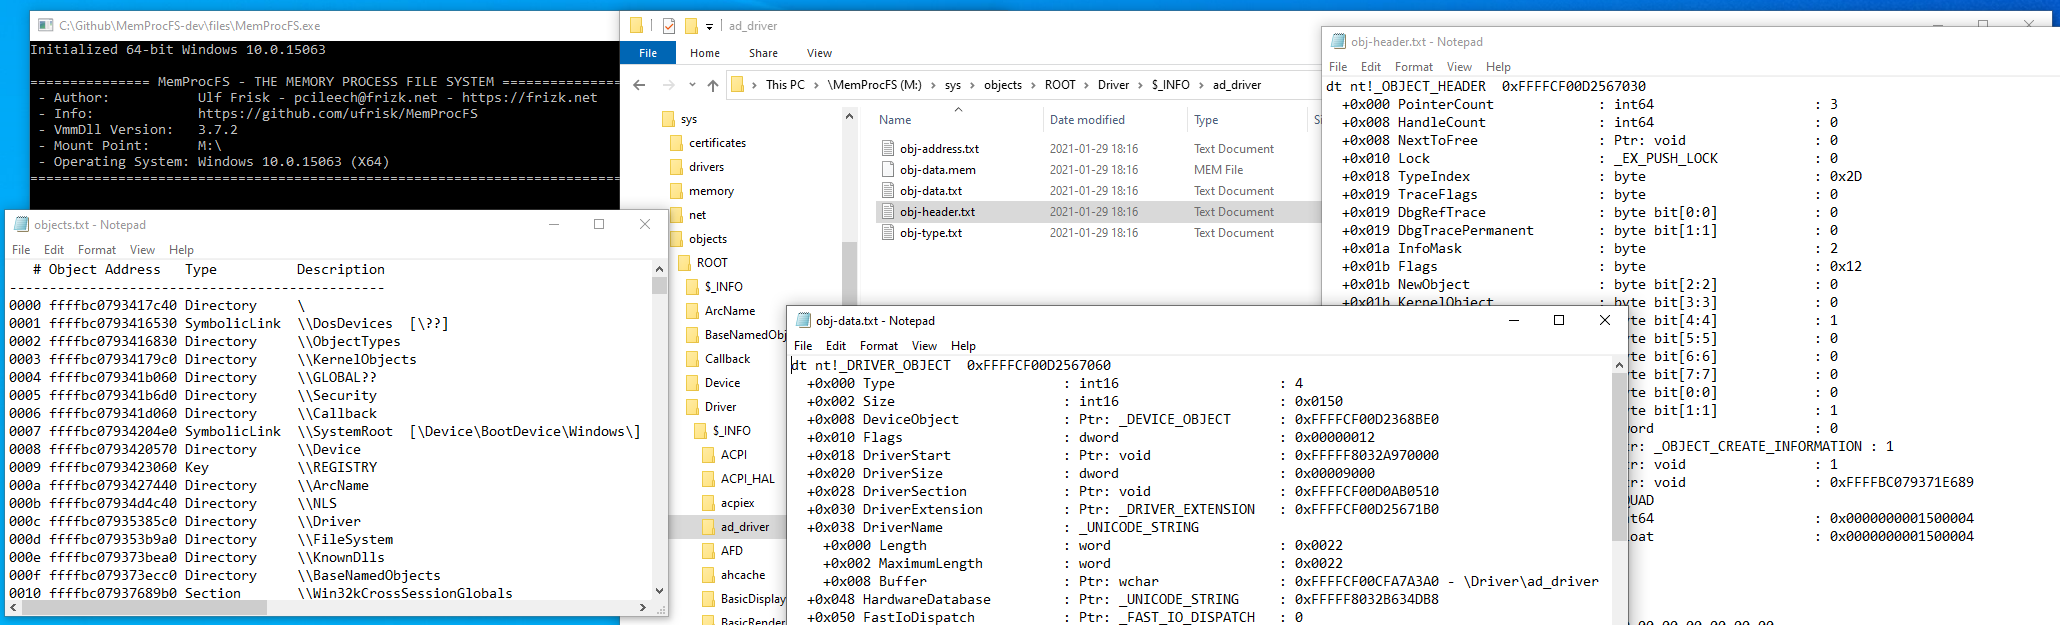
Task: Sort files by Date modified column header
Action: tap(1087, 120)
